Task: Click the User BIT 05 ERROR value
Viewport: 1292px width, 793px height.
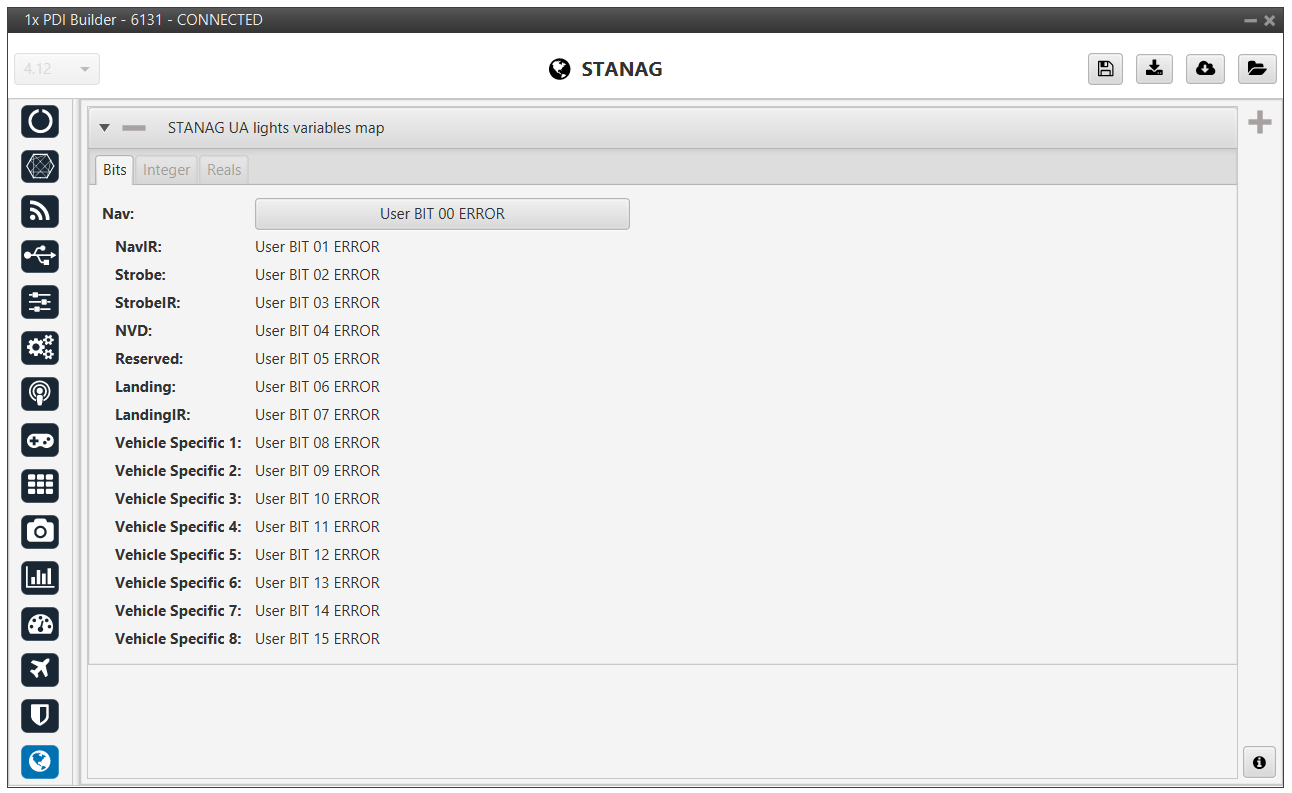Action: (x=317, y=359)
